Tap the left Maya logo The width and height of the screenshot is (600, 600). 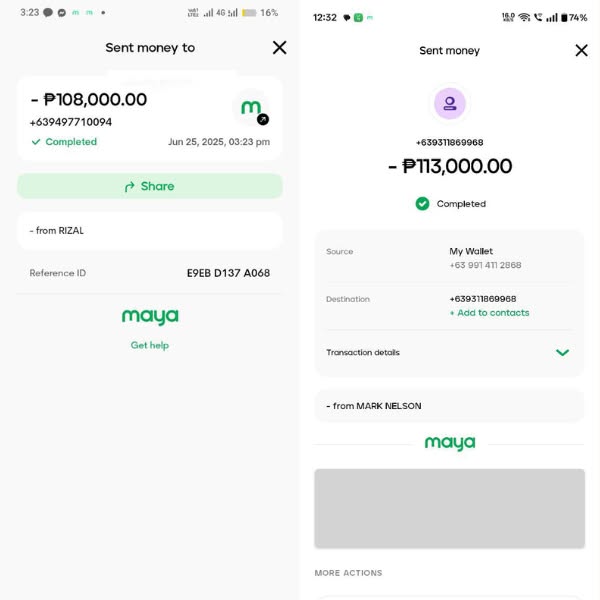[150, 317]
